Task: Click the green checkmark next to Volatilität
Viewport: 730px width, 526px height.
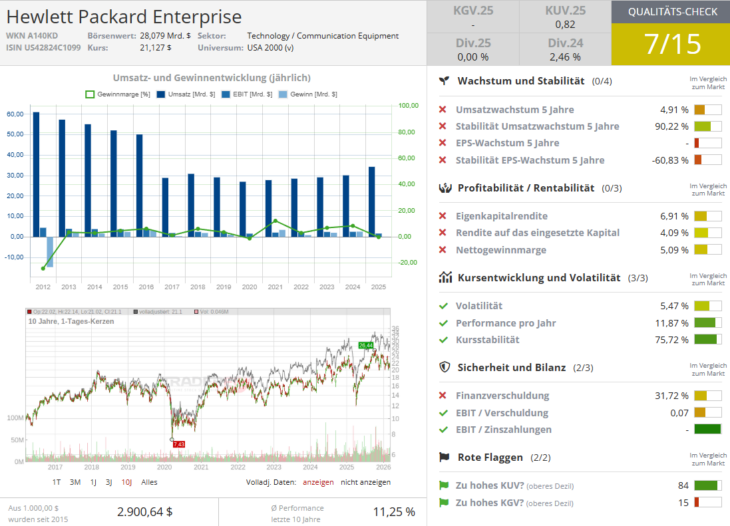Action: point(443,306)
